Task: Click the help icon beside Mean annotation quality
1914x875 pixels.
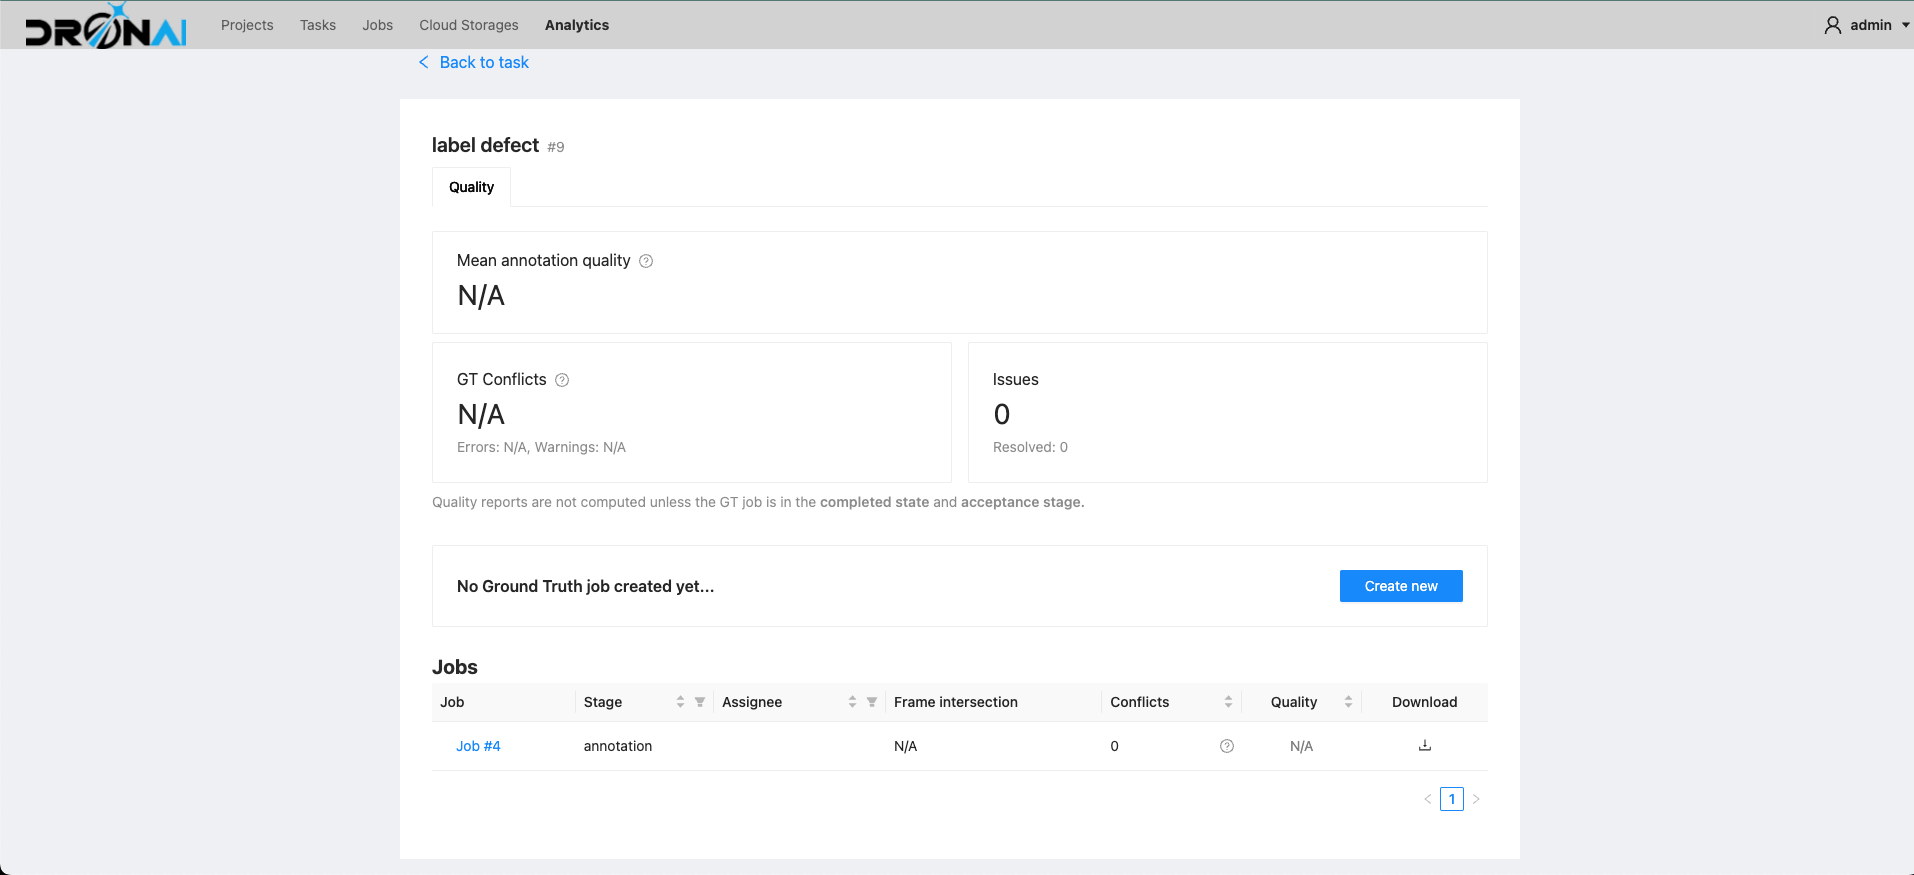Action: click(646, 261)
